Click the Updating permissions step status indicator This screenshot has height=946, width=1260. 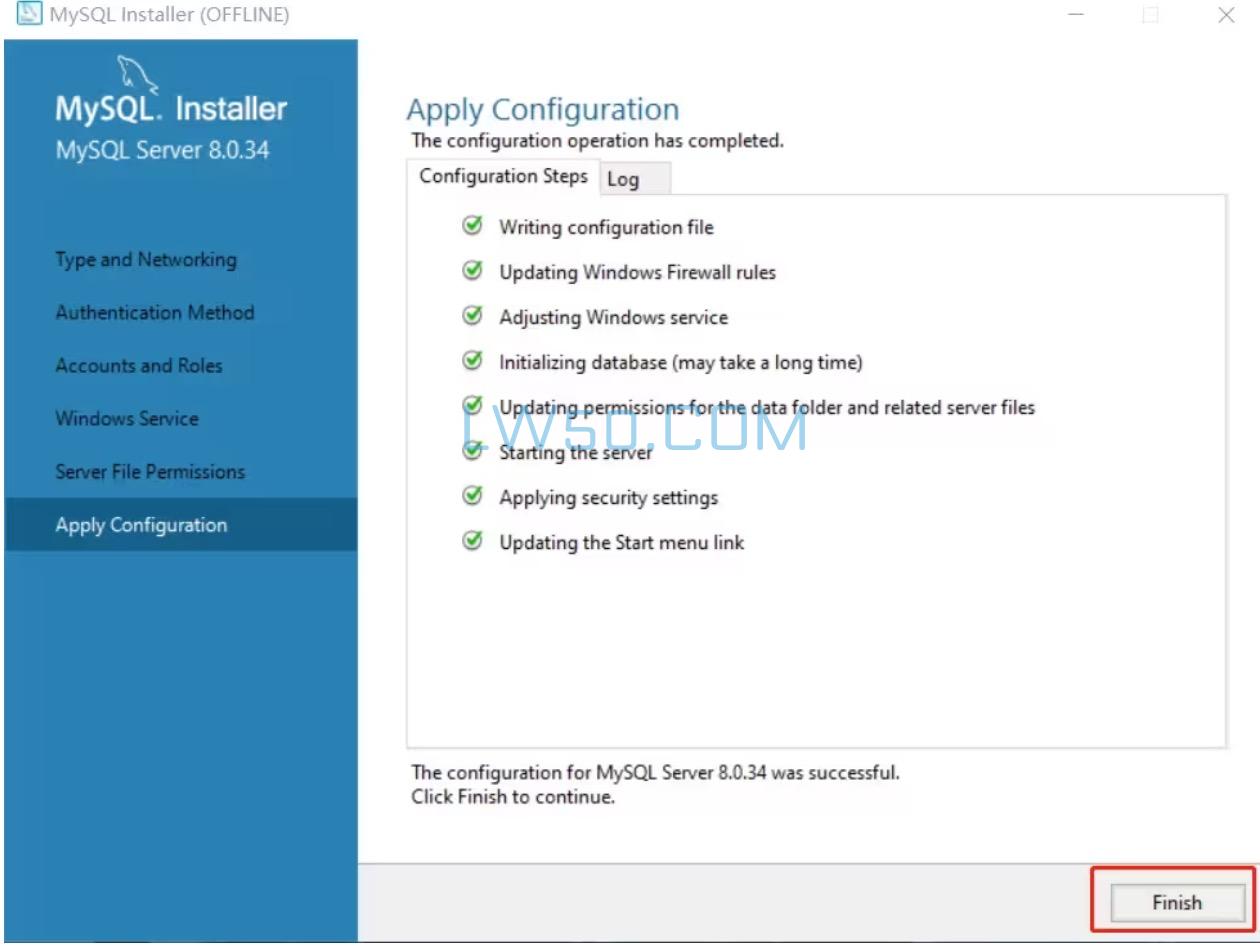tap(471, 407)
